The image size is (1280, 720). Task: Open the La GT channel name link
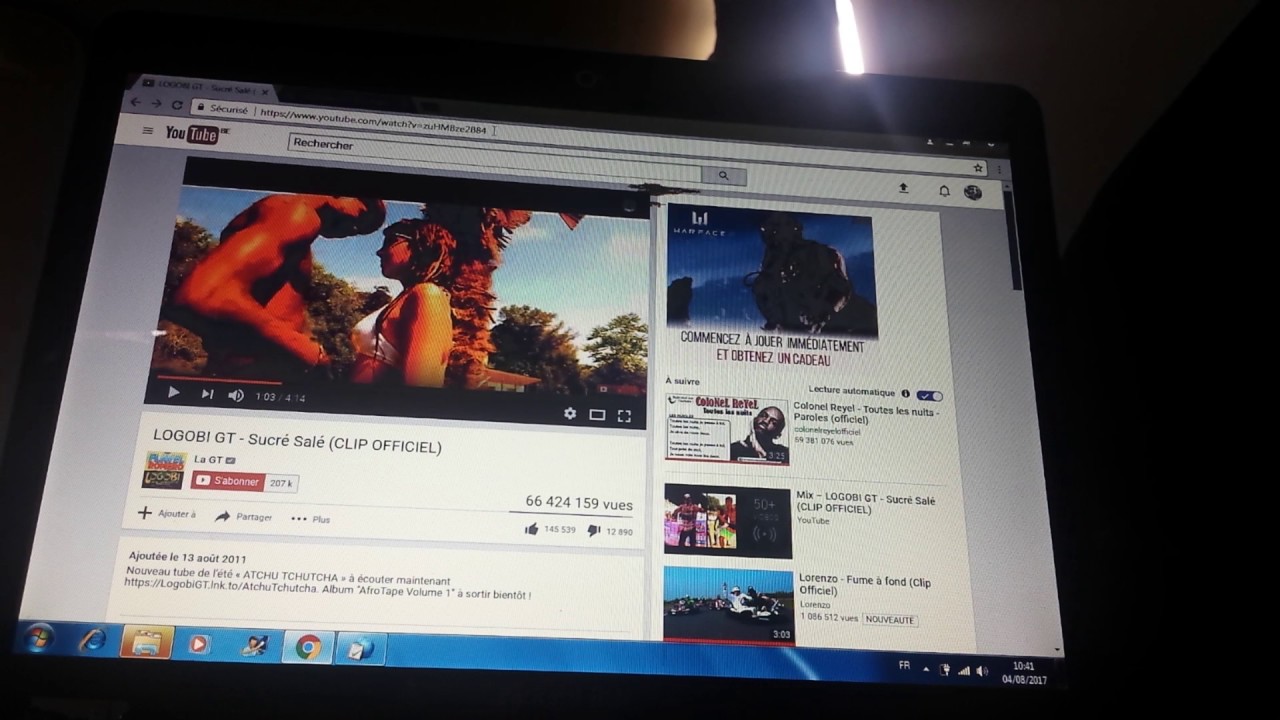[x=208, y=460]
